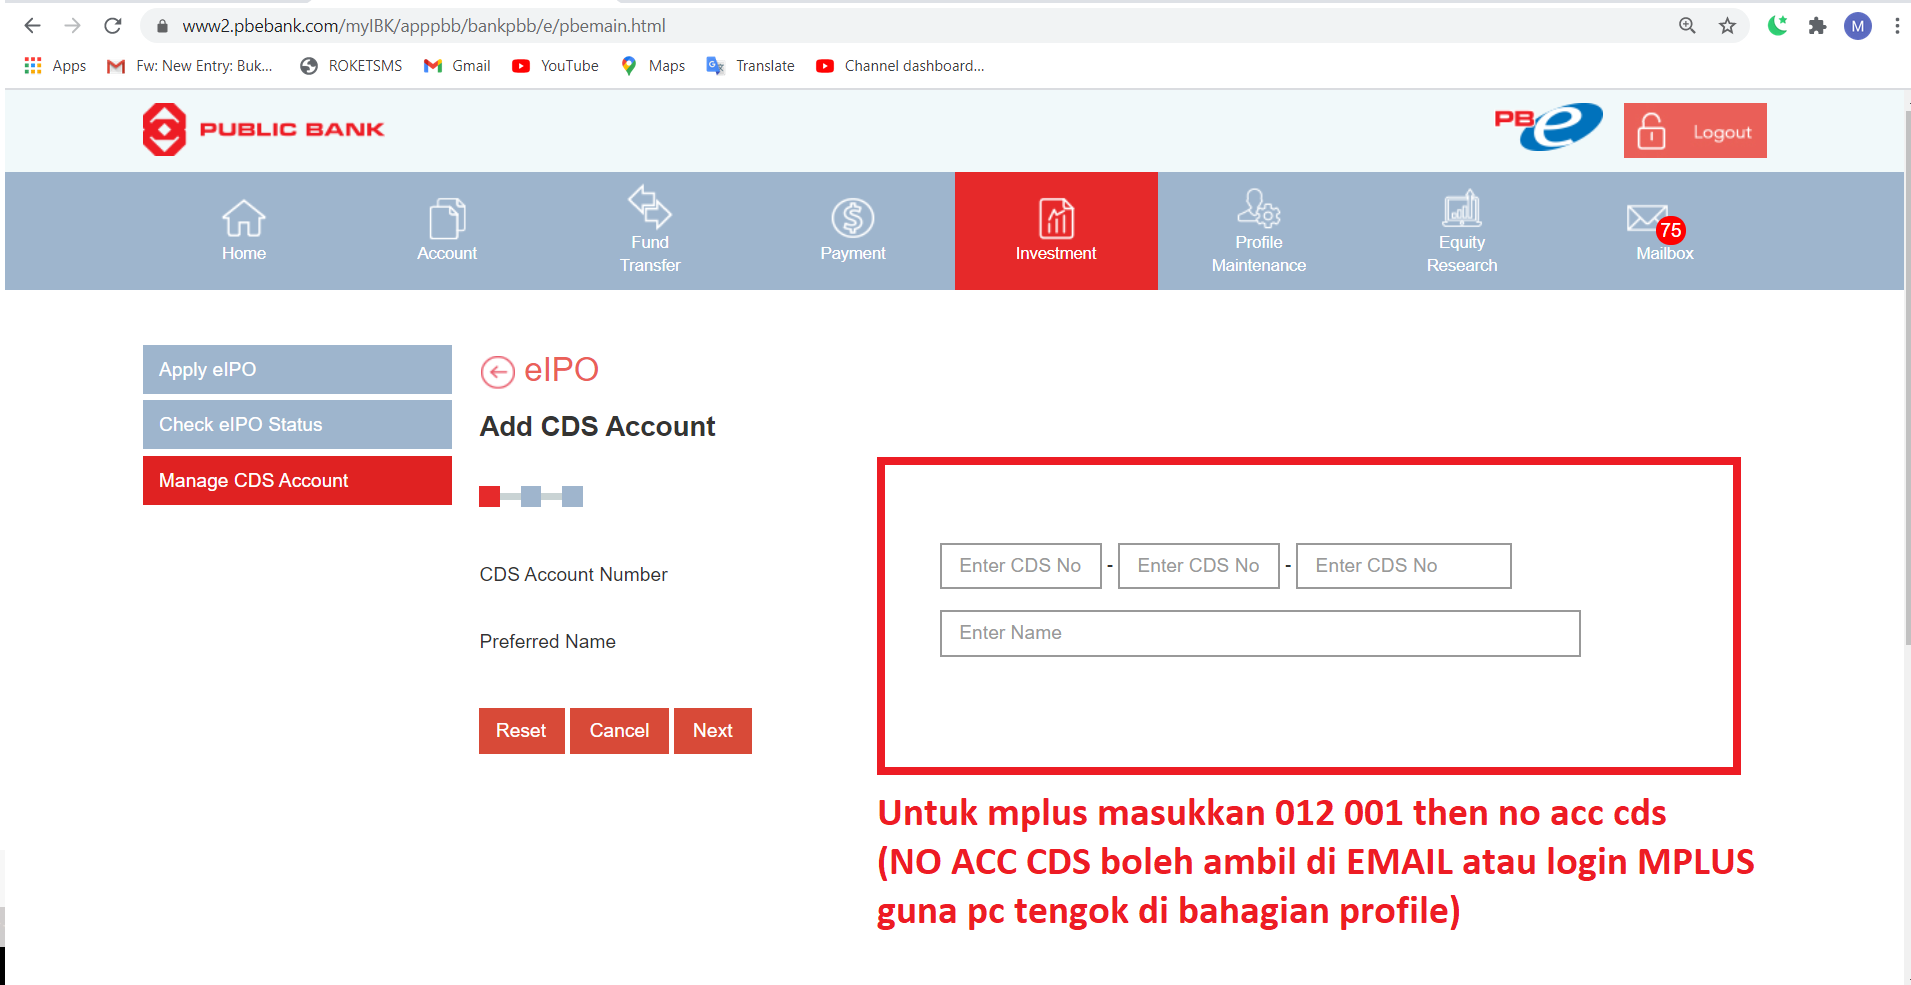
Task: Click the Public Bank logo
Action: (x=263, y=129)
